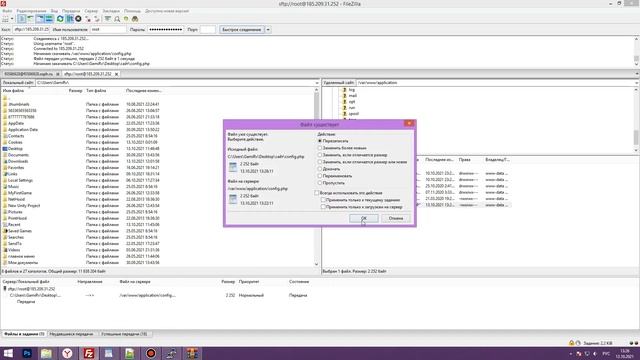The image size is (640, 360).
Task: Click the red record app in taskbar
Action: 151,353
